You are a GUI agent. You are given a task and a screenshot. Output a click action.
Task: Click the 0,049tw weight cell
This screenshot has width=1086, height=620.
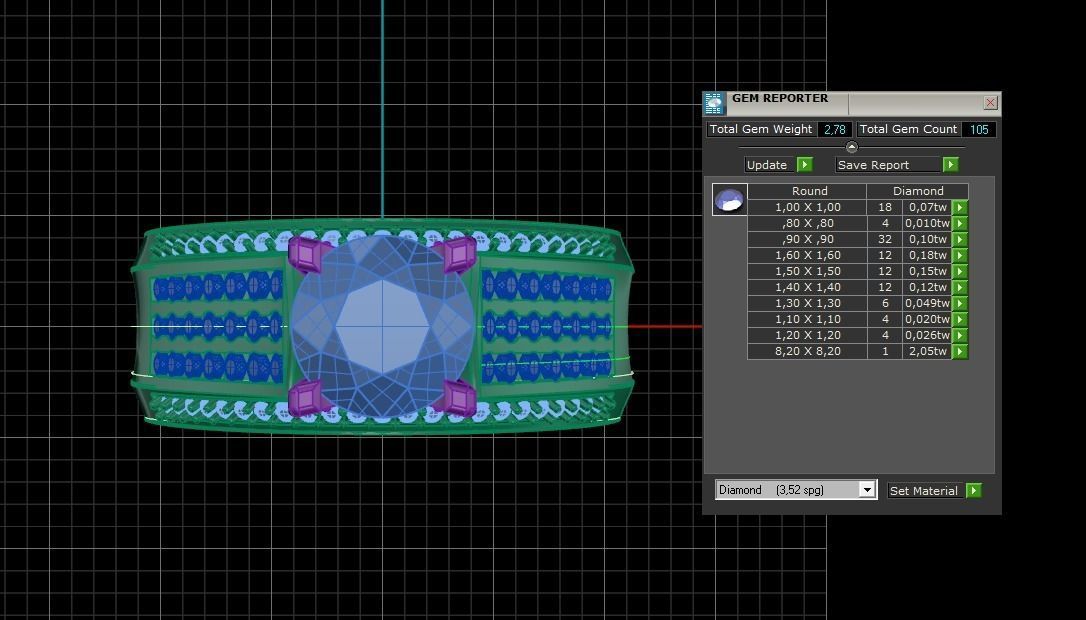927,303
